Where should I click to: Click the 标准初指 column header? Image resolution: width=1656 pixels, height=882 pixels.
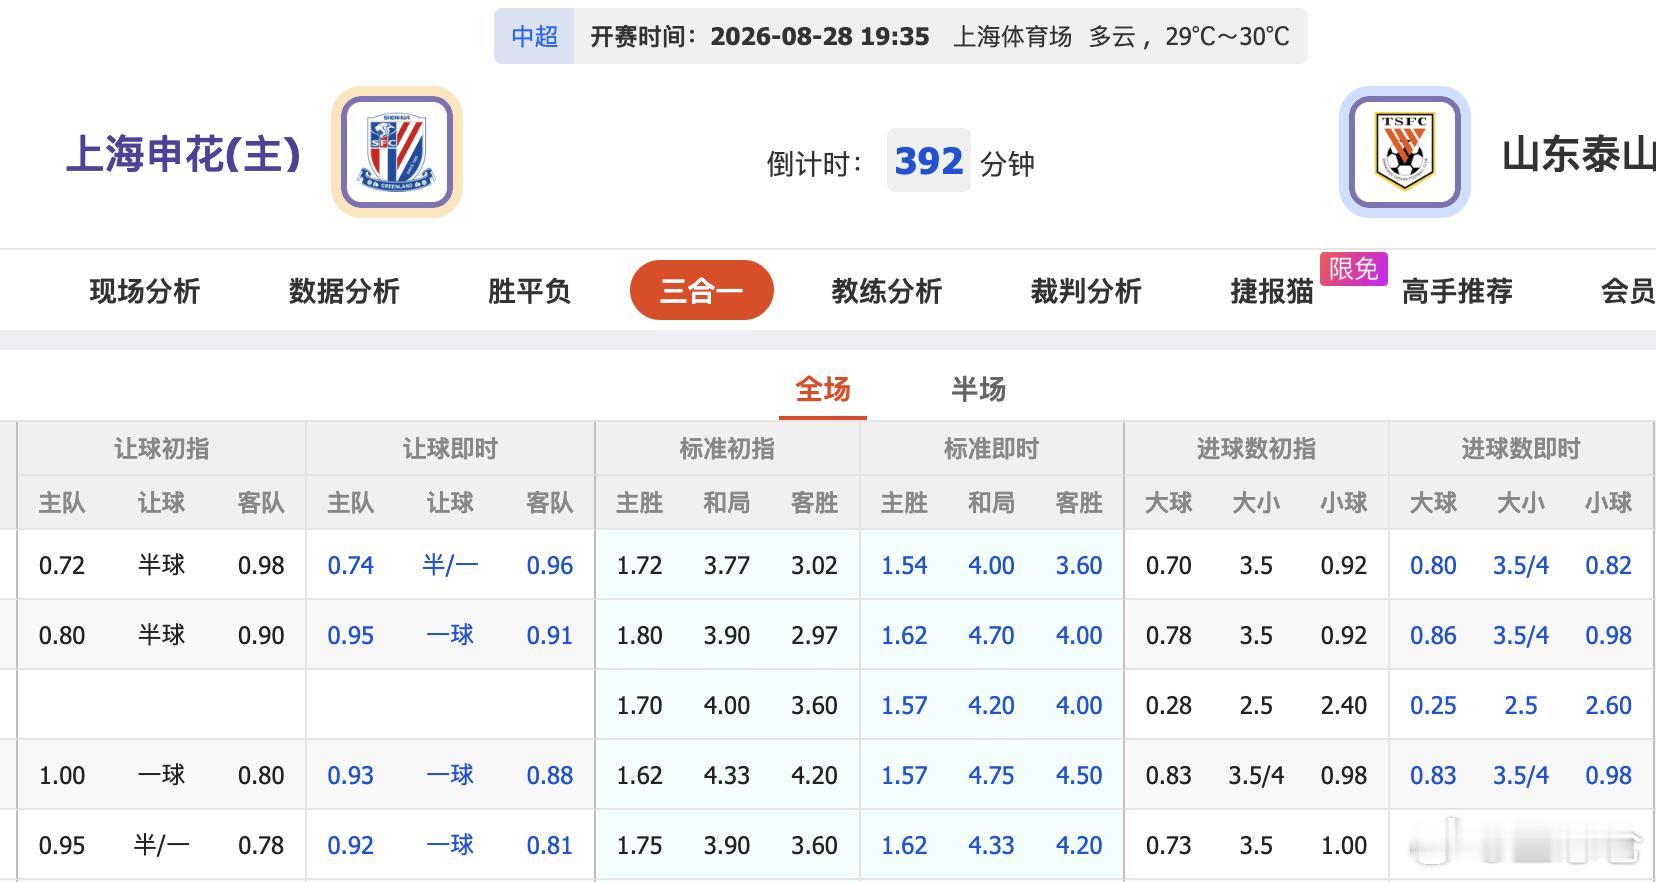[727, 449]
